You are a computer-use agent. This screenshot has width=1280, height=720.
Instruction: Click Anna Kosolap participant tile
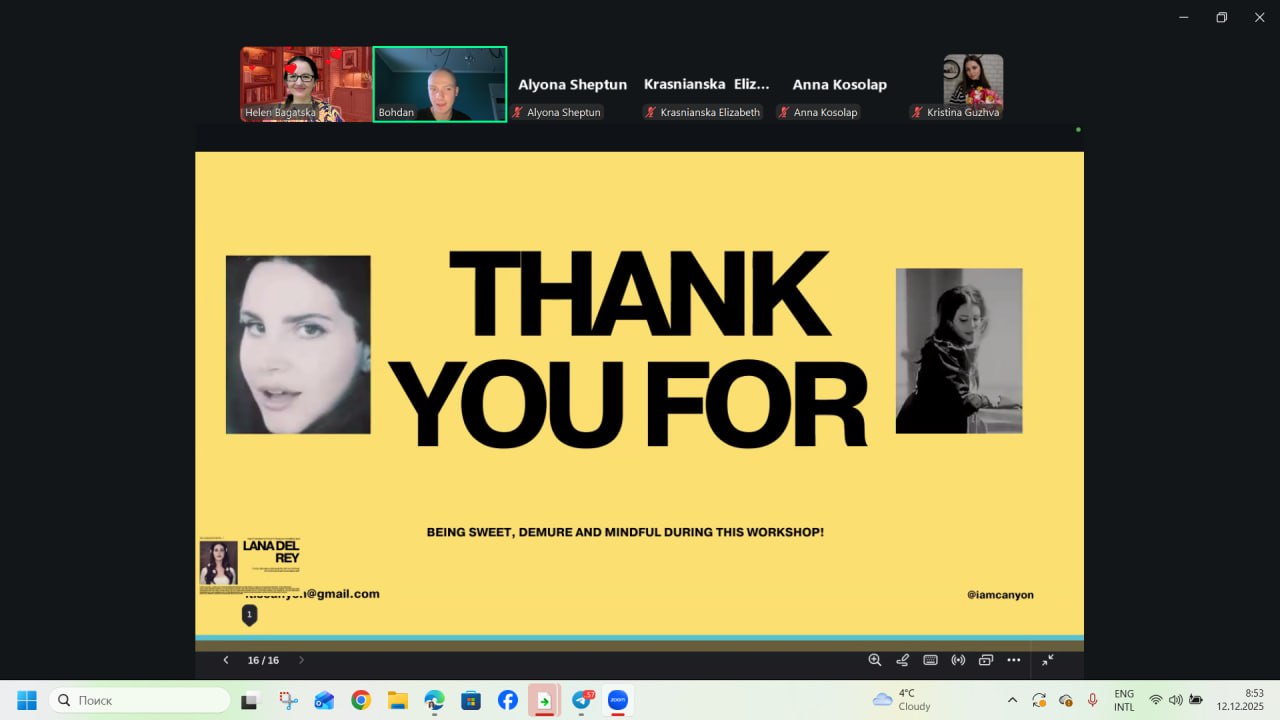[x=839, y=86]
